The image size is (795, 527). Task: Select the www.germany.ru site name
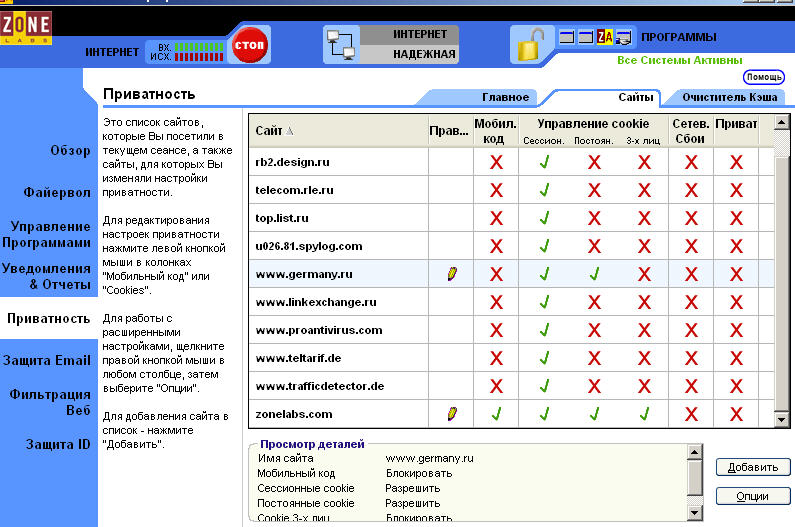(304, 274)
